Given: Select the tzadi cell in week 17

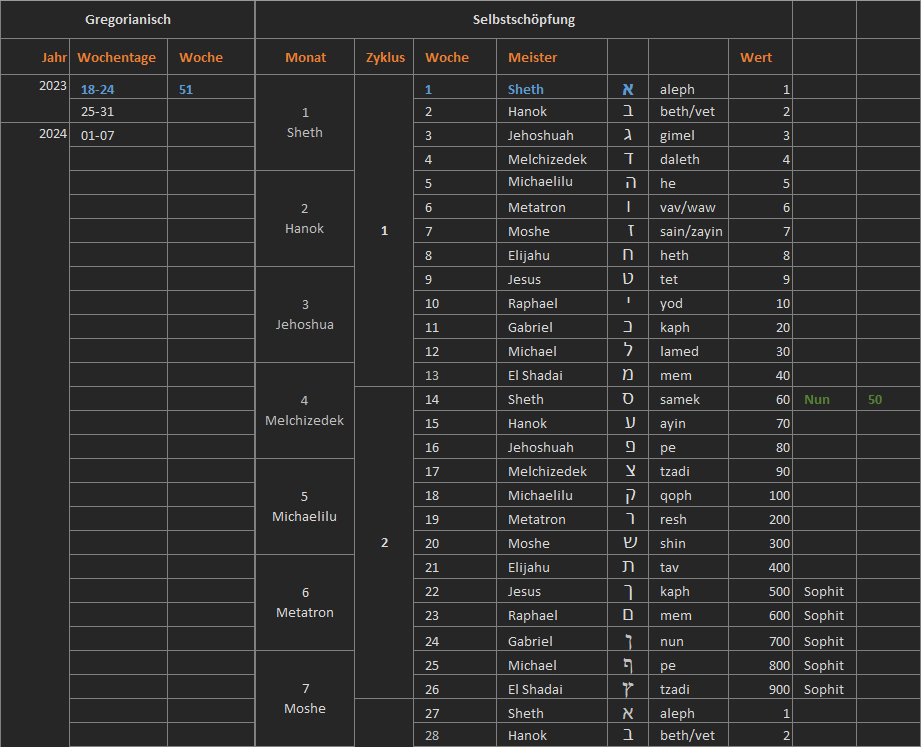Looking at the screenshot, I should (x=688, y=471).
